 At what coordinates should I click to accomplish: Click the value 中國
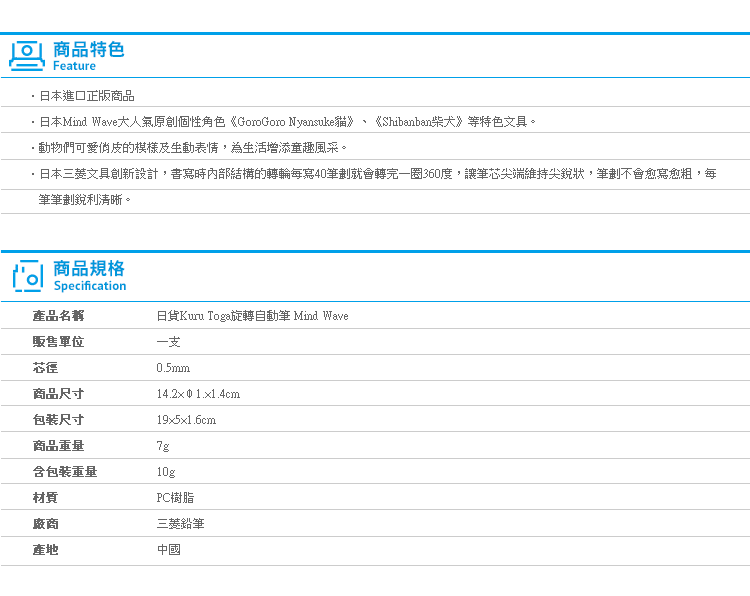coord(168,550)
